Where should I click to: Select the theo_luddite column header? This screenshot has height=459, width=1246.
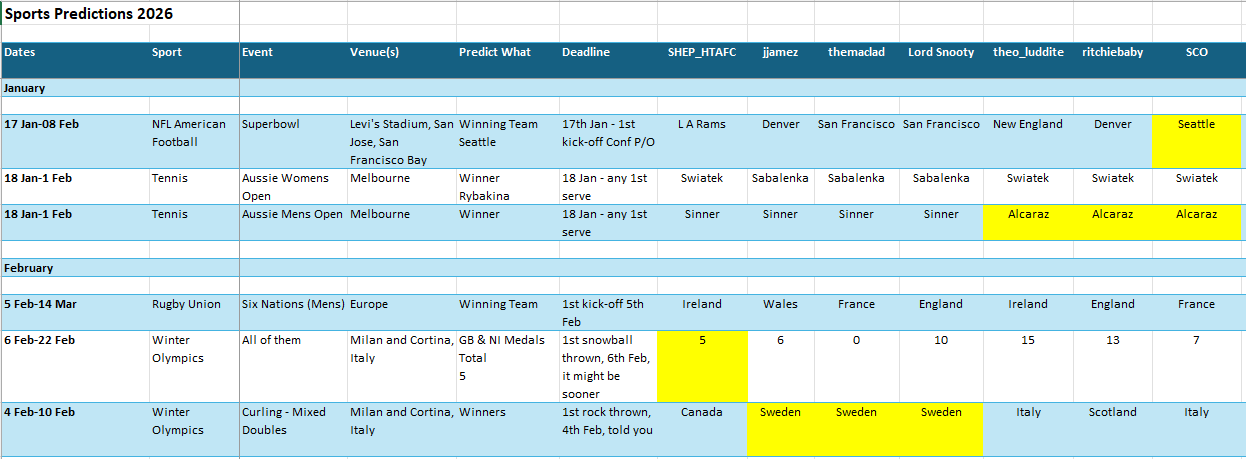tap(1027, 59)
